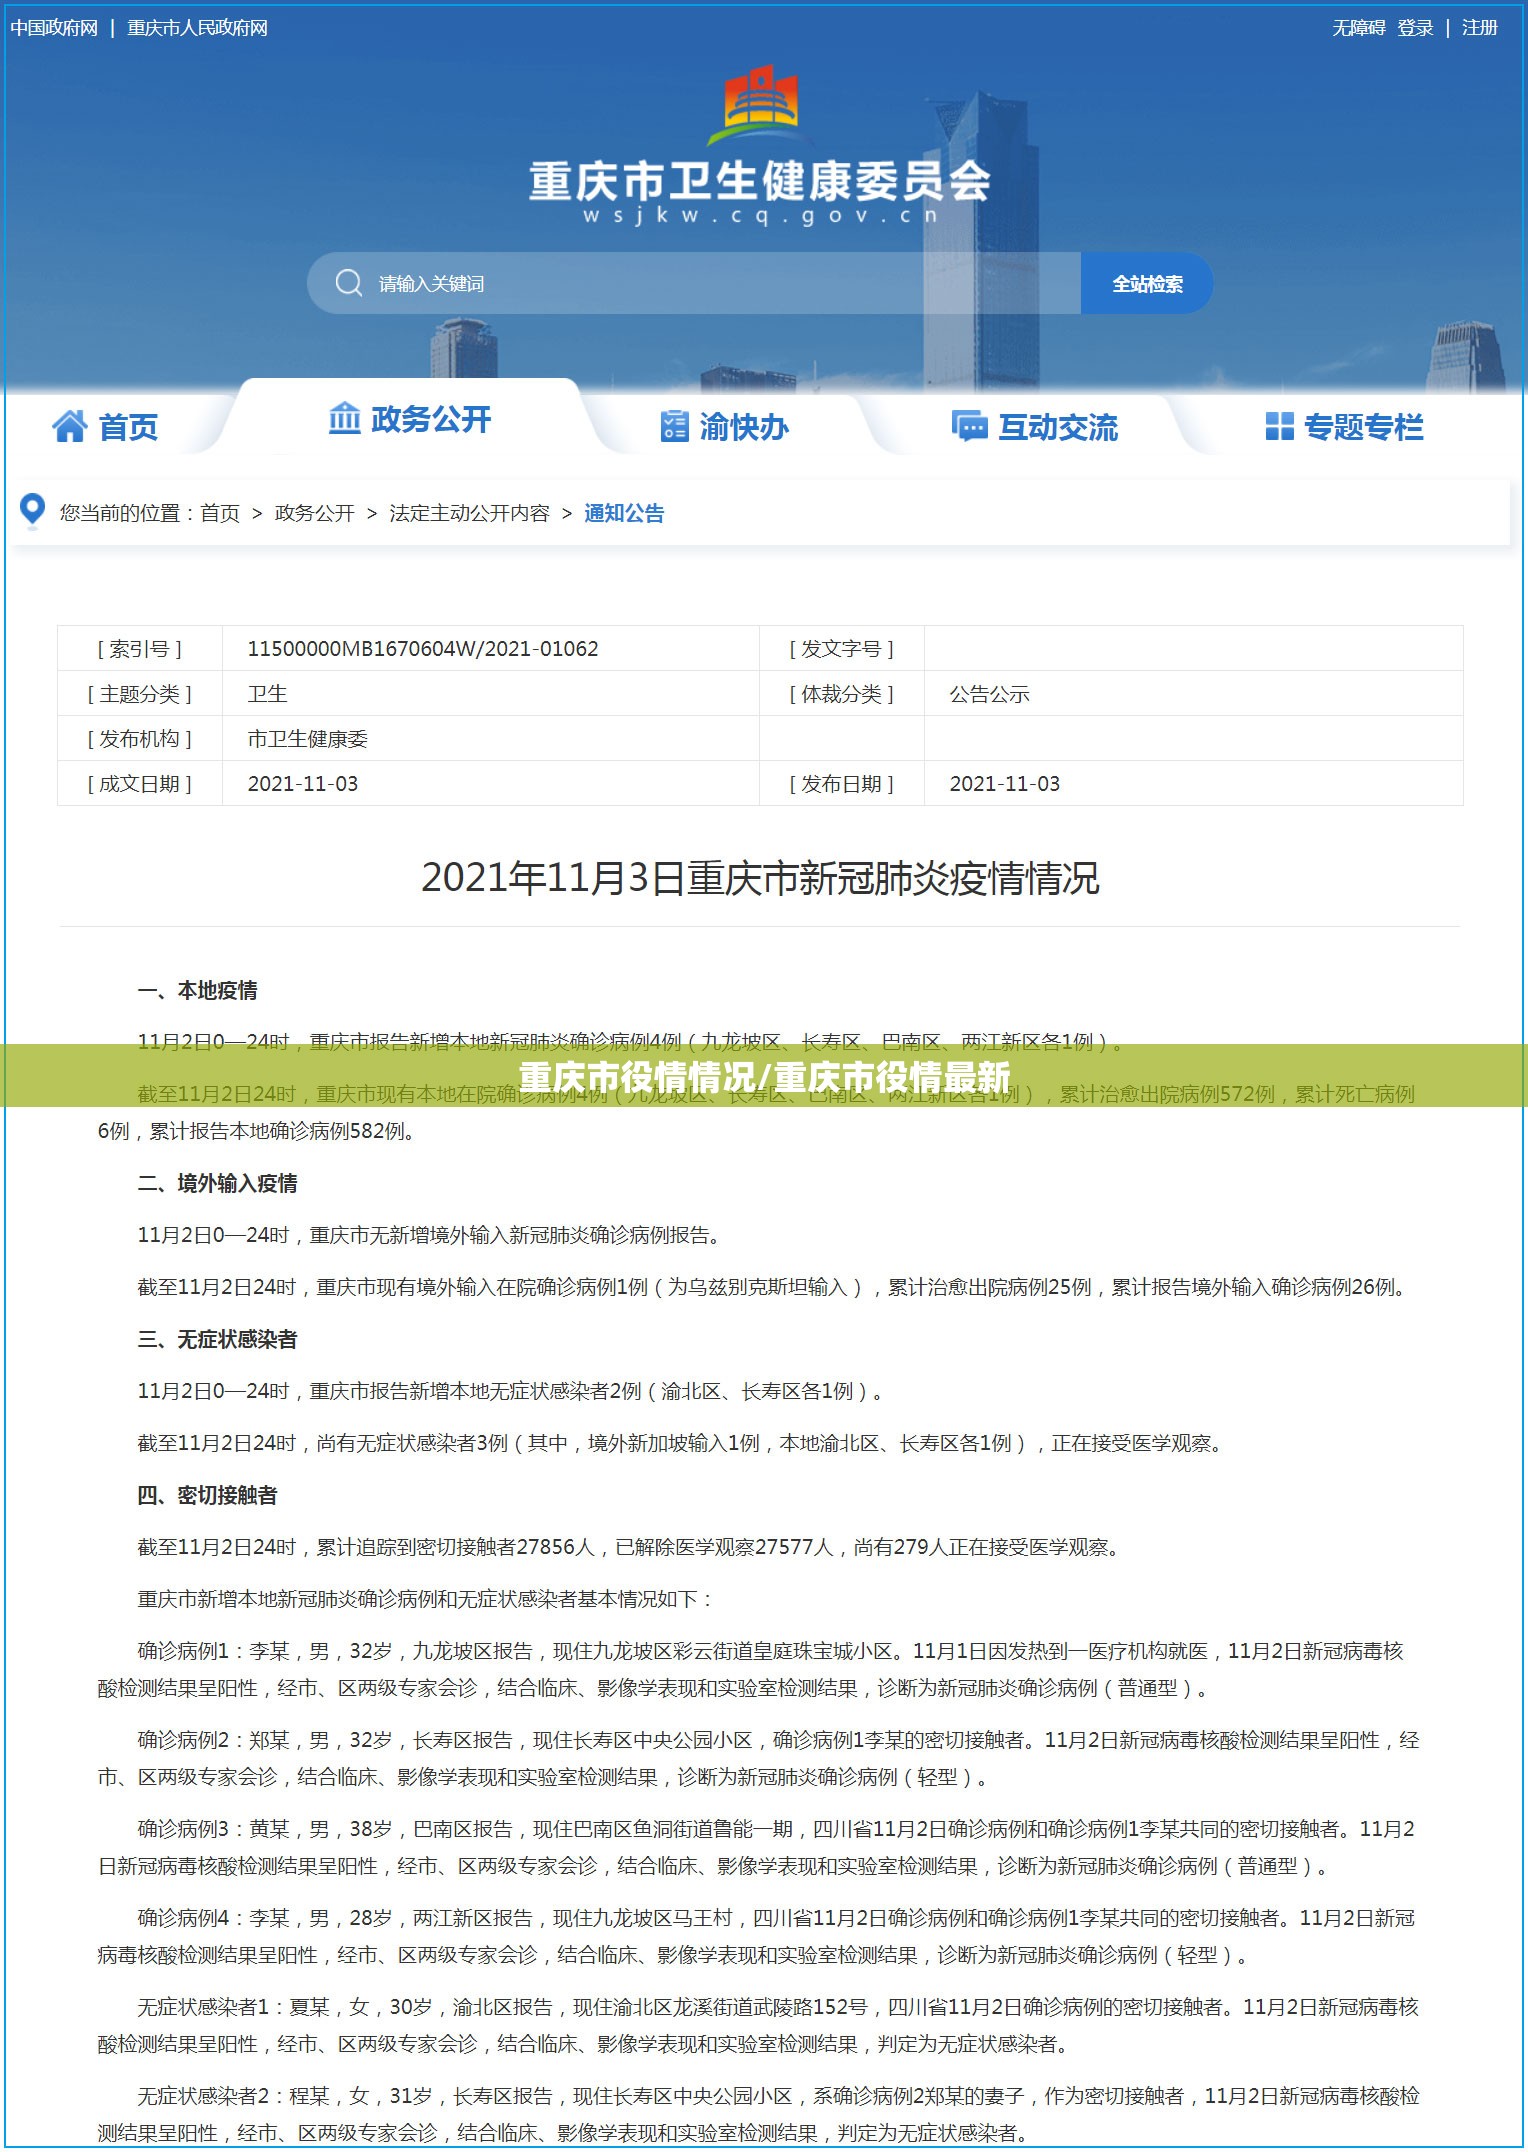Screen dimensions: 1528x2152
Task: Click the checklist icon beside 渝快办
Action: [x=675, y=426]
